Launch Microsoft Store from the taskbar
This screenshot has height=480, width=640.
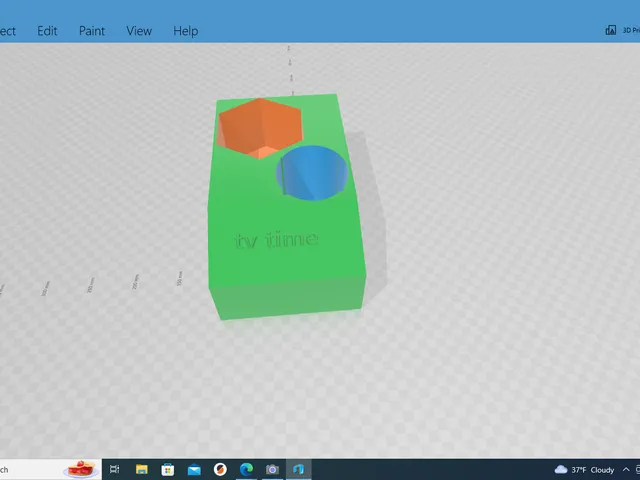click(167, 469)
